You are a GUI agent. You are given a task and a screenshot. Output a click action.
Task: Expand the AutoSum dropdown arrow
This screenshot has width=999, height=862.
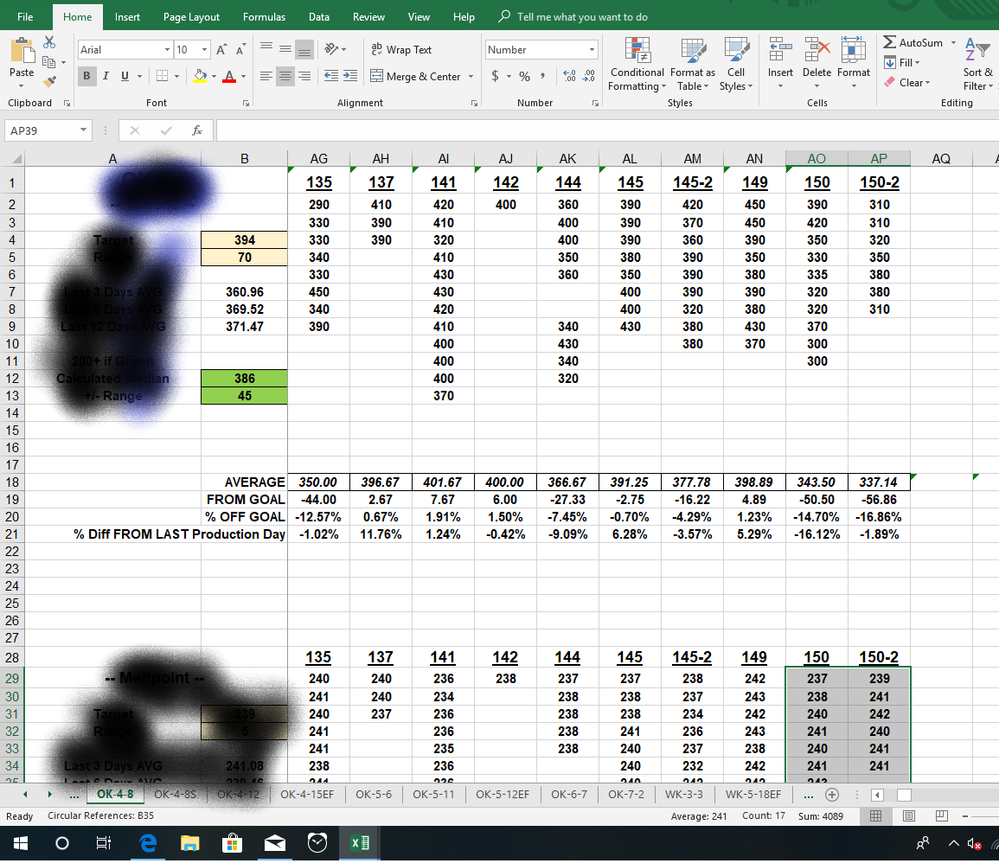click(954, 43)
